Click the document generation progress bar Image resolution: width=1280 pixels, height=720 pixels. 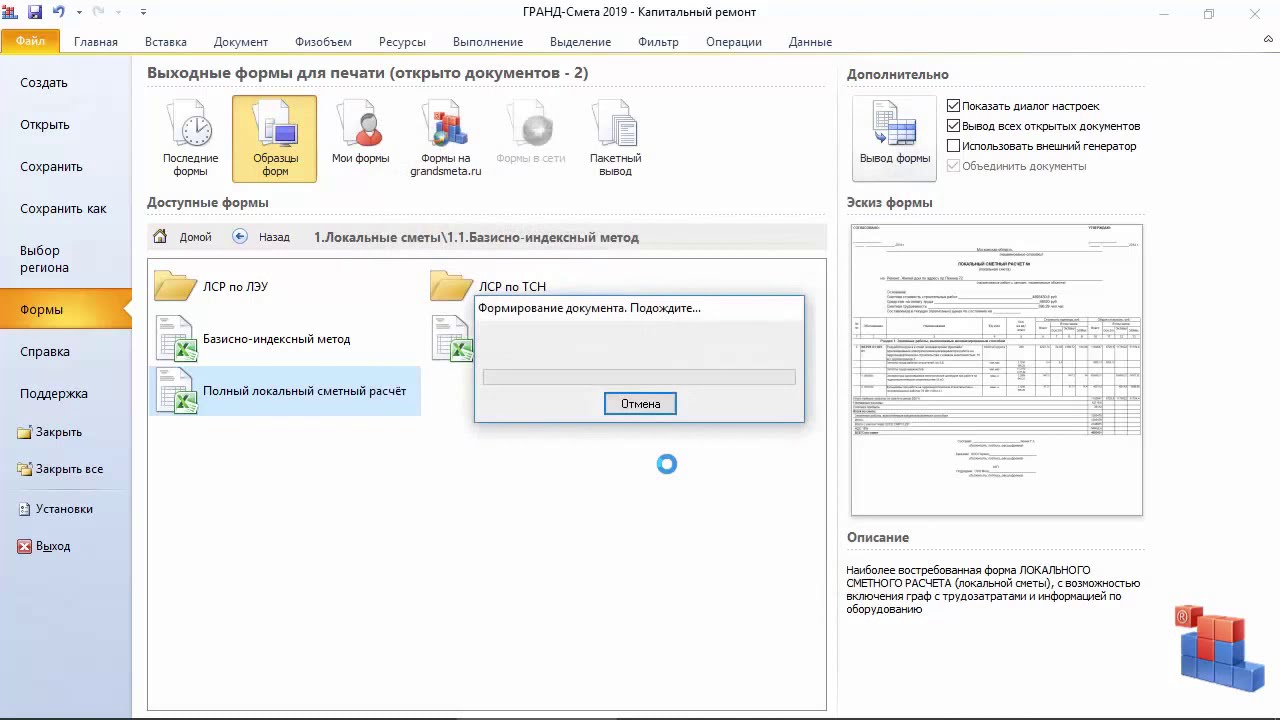coord(639,377)
